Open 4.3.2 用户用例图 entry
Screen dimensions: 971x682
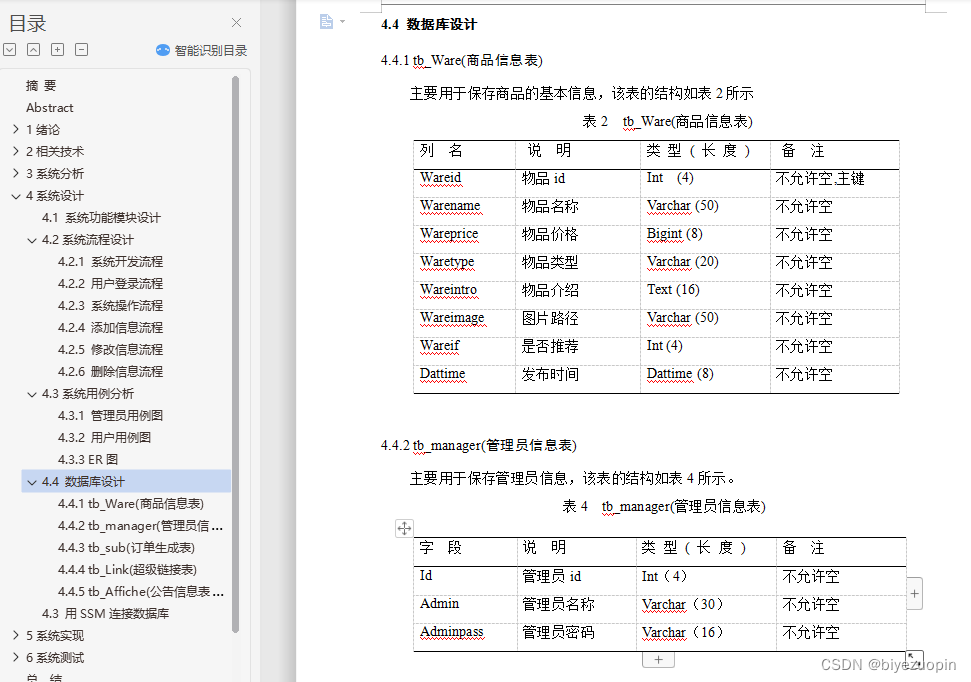pyautogui.click(x=104, y=437)
